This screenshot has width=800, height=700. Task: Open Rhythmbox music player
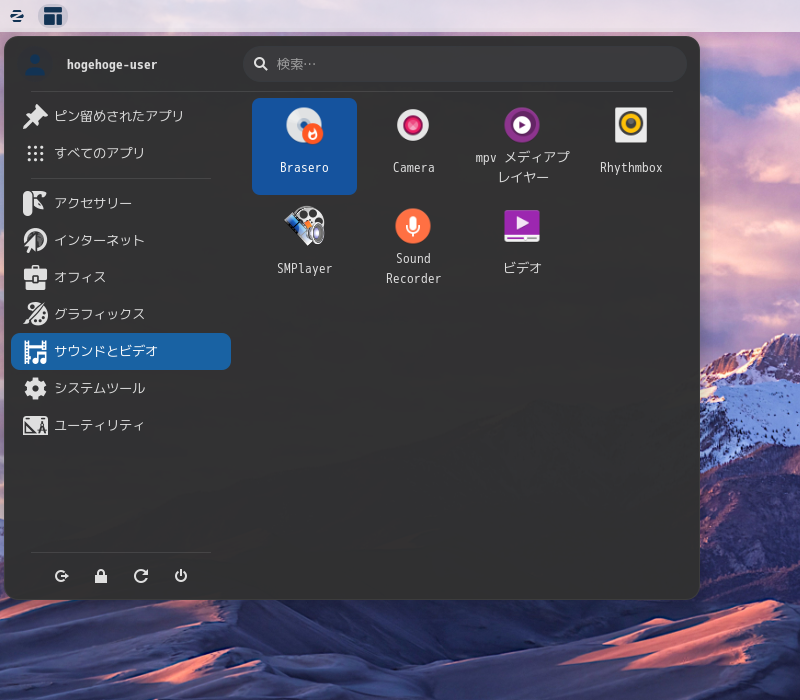click(x=631, y=146)
